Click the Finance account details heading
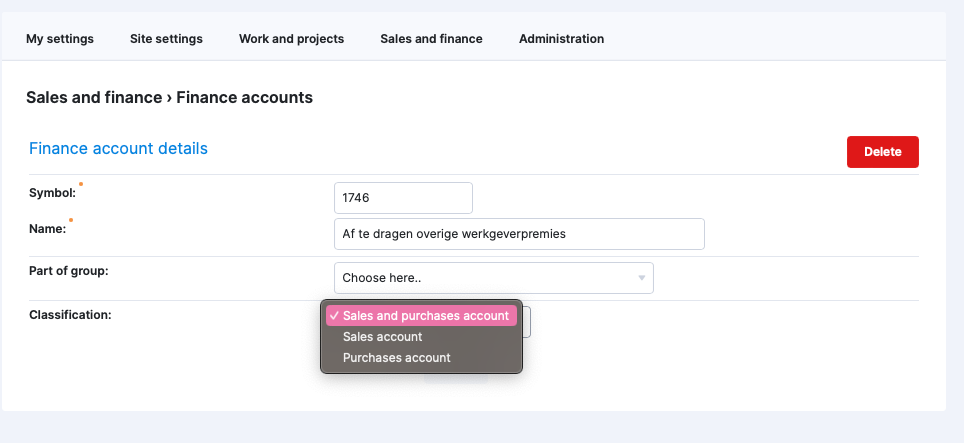 coord(118,148)
